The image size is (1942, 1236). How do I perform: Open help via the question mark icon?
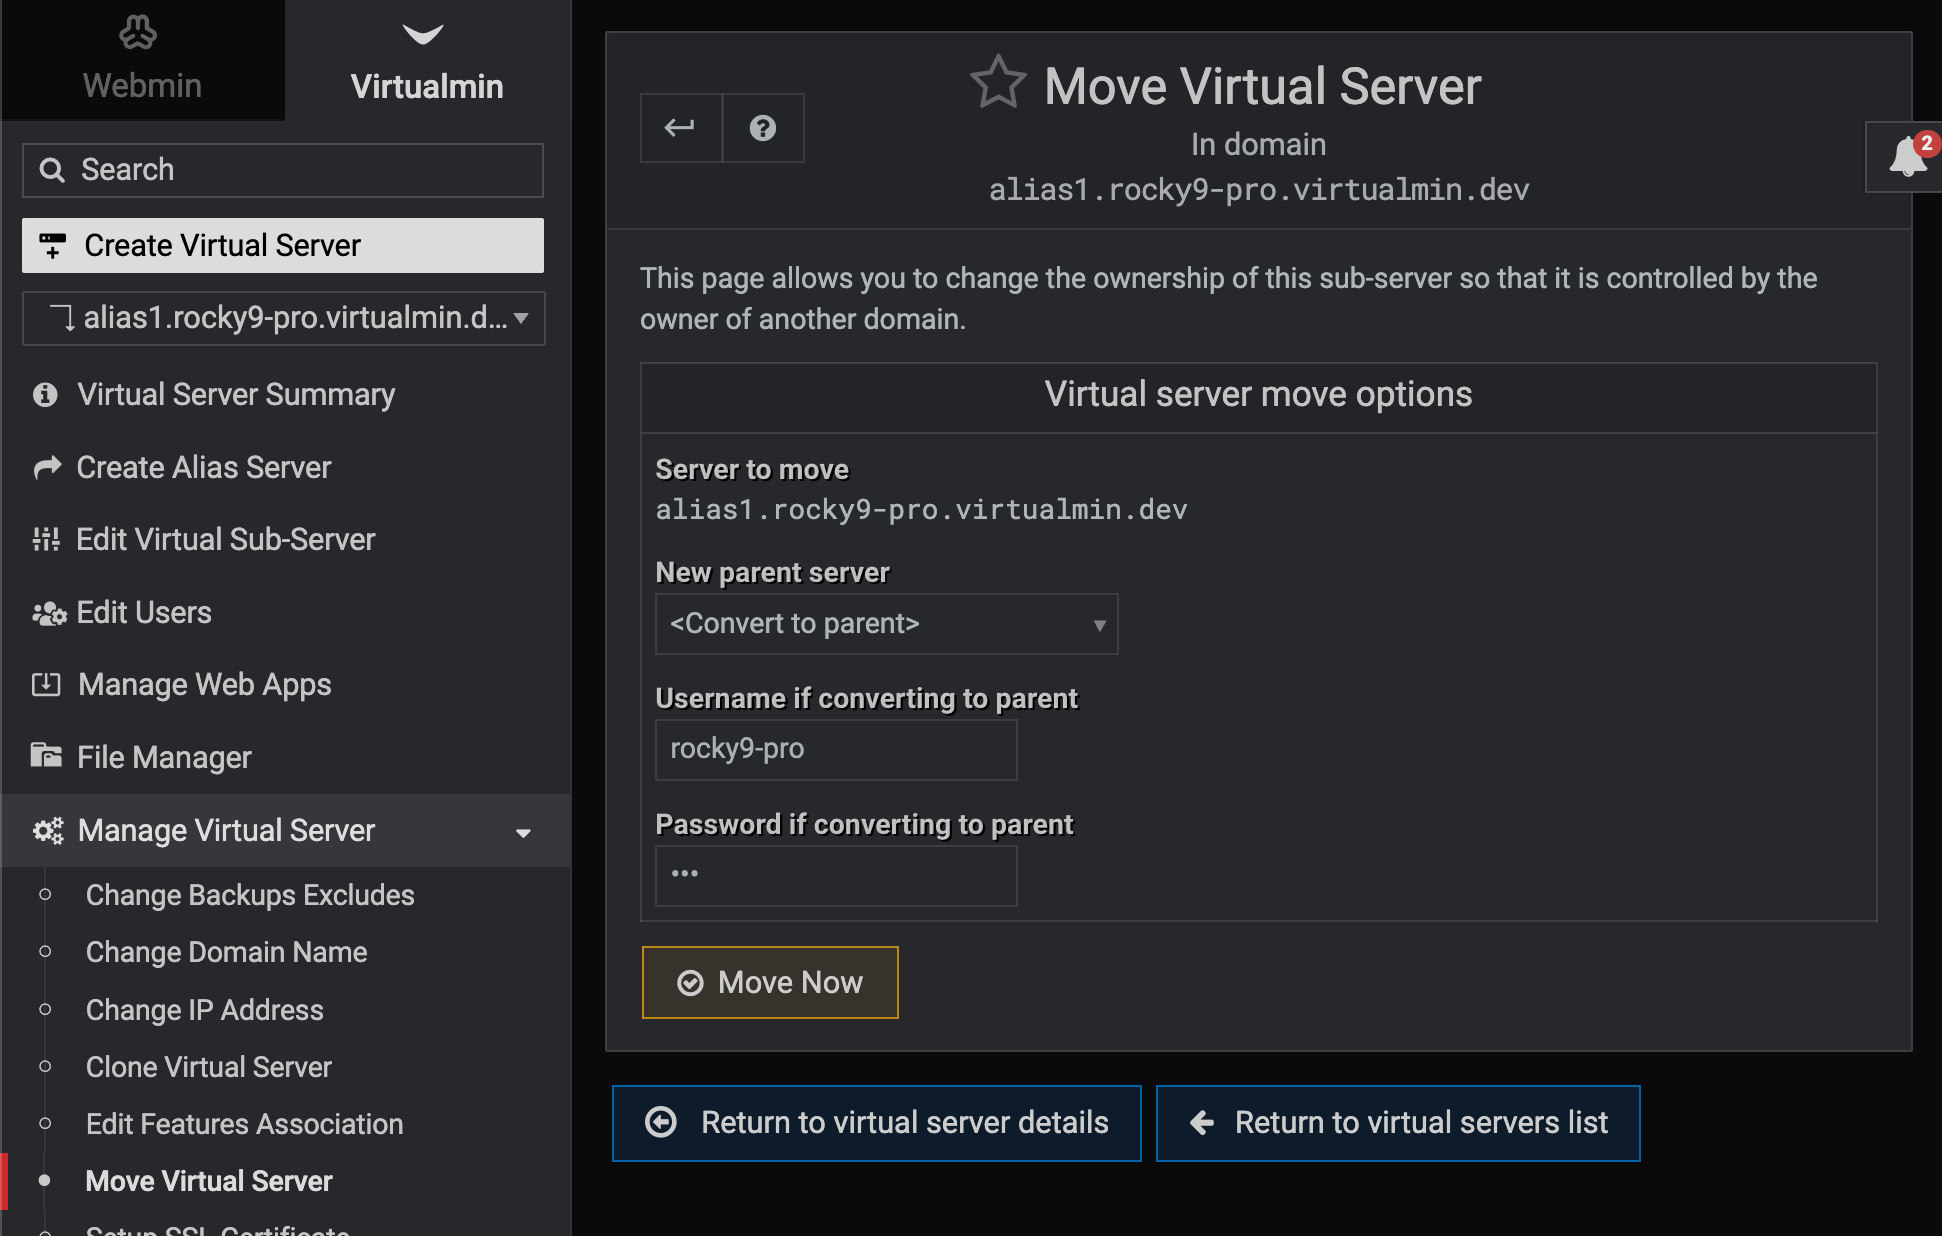763,128
